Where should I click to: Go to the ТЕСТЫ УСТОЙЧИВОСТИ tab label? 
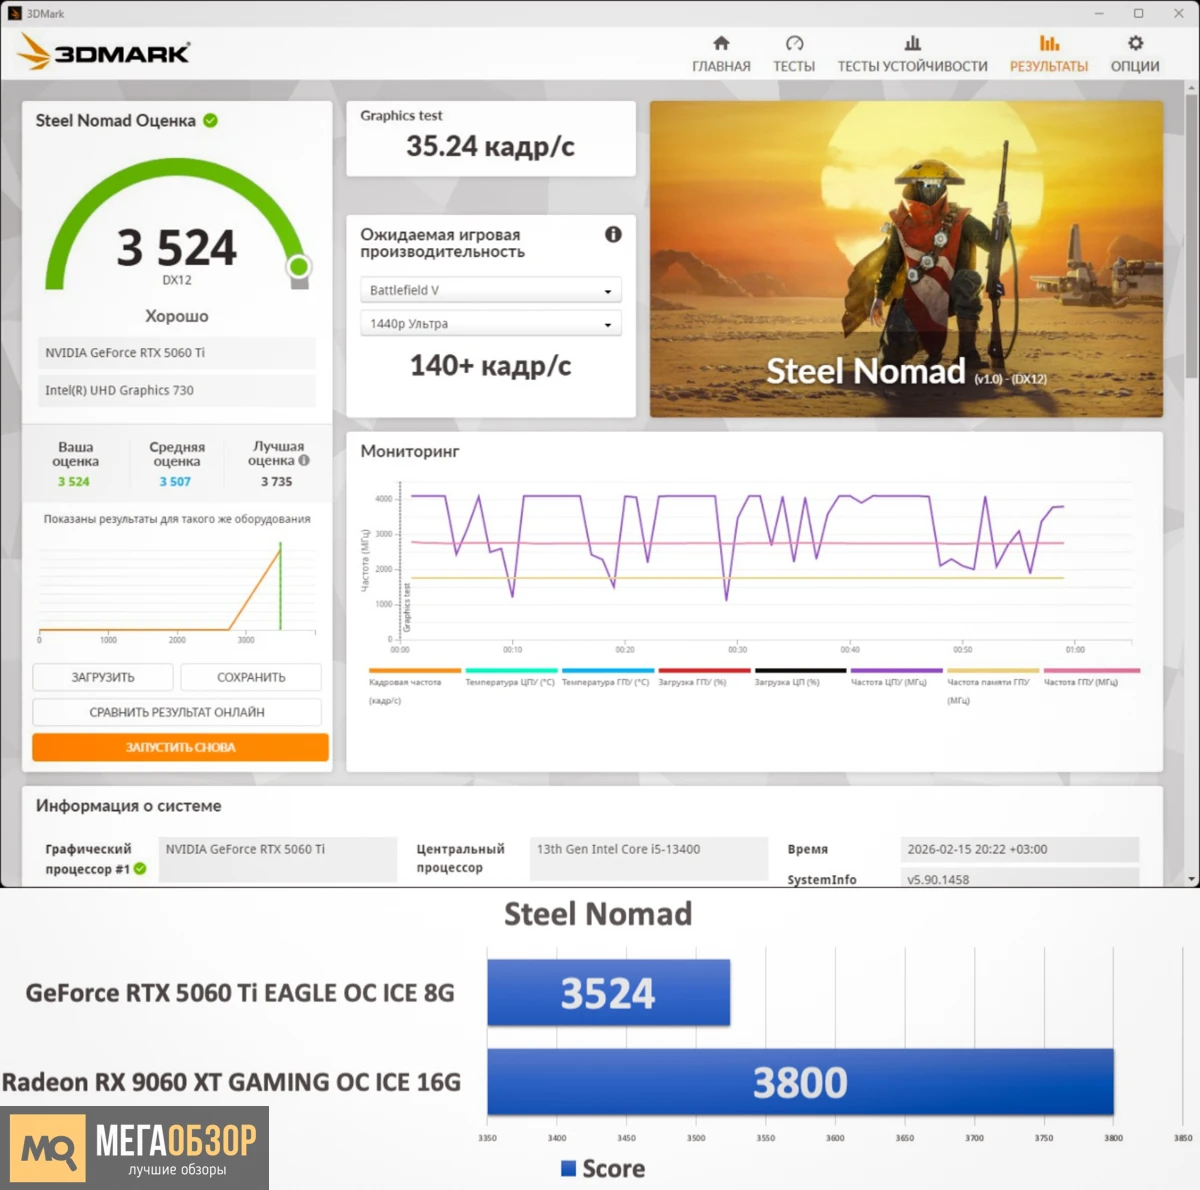point(912,67)
